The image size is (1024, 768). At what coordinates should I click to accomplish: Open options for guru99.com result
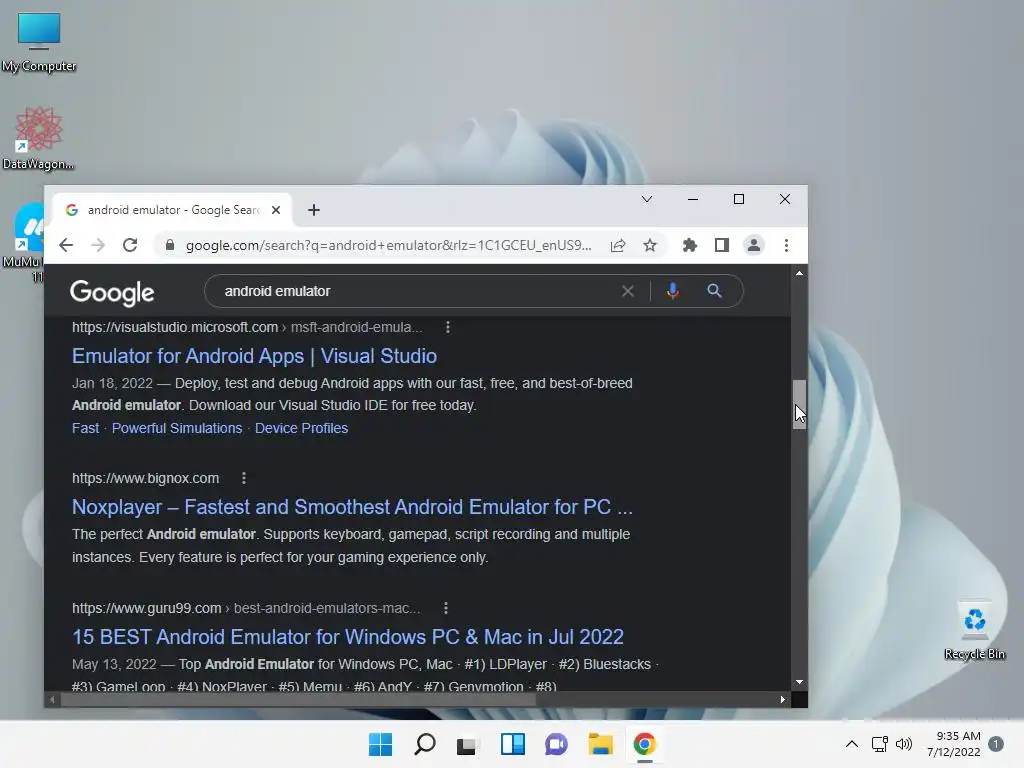[446, 608]
